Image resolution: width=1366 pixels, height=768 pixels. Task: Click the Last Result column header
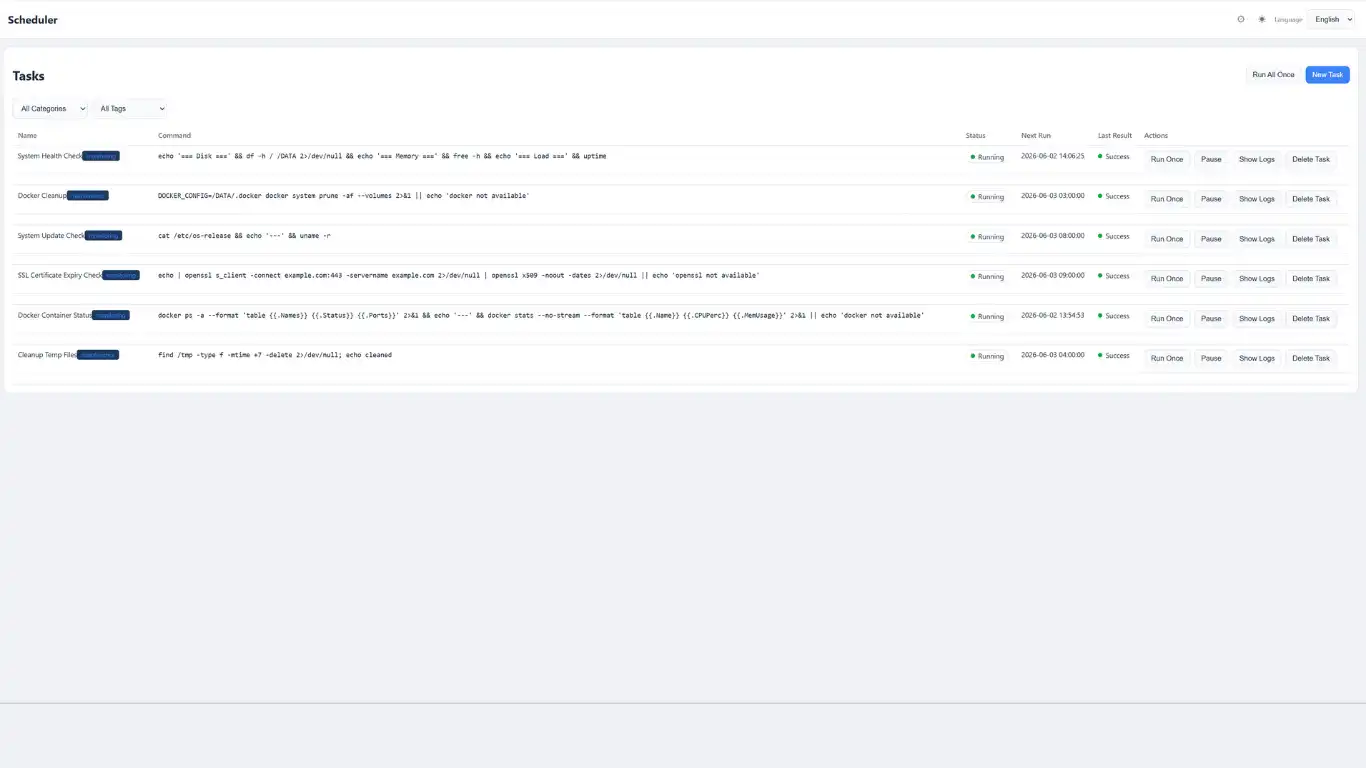[1115, 135]
